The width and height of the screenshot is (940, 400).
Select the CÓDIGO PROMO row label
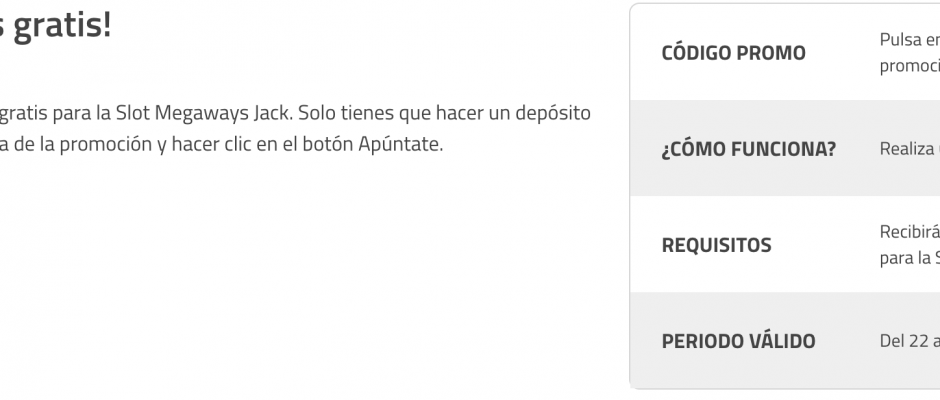(733, 53)
